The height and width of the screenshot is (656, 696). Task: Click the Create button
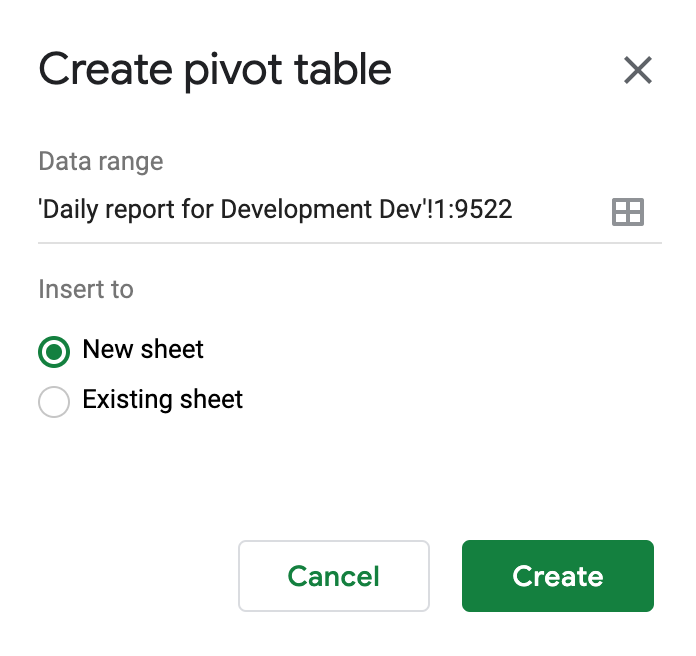558,576
